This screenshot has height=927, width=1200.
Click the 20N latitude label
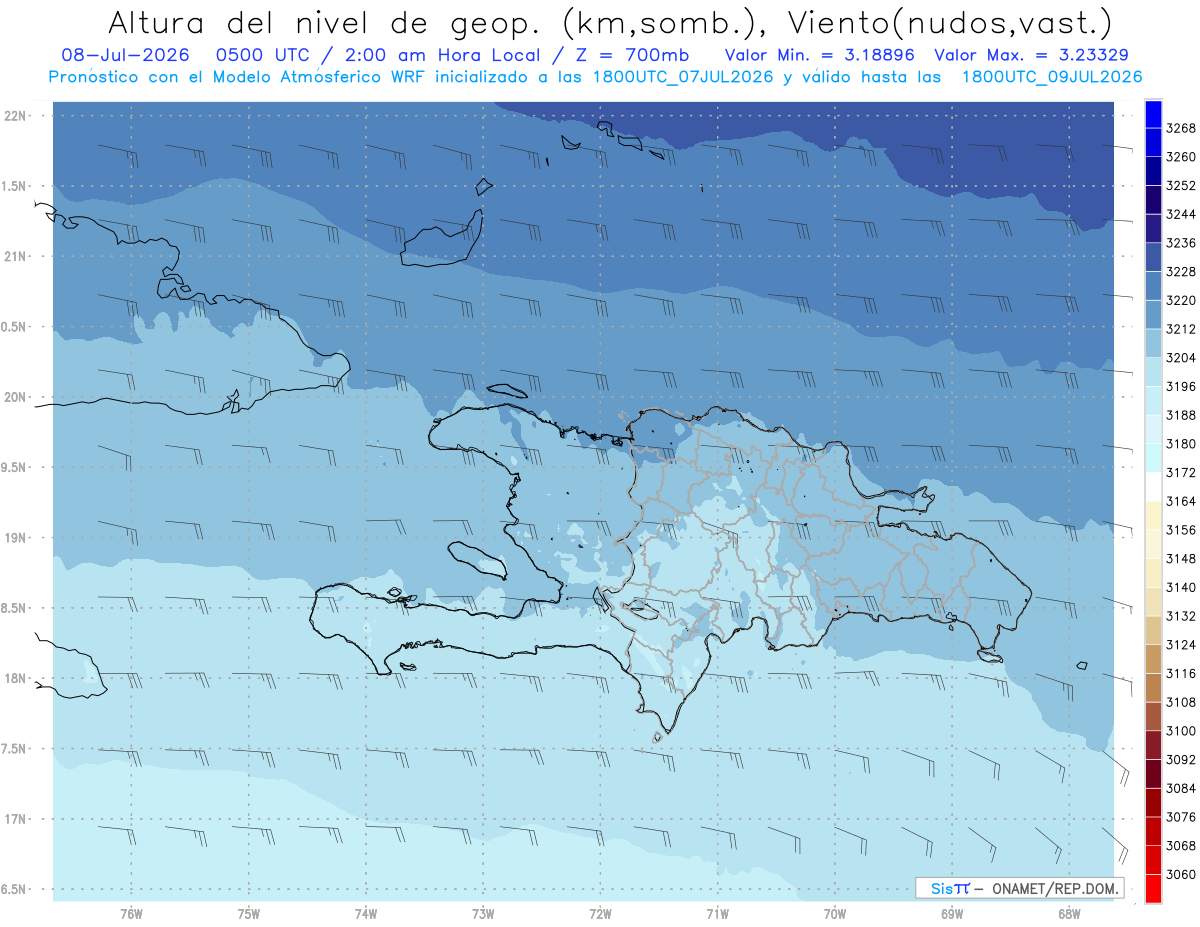16,397
